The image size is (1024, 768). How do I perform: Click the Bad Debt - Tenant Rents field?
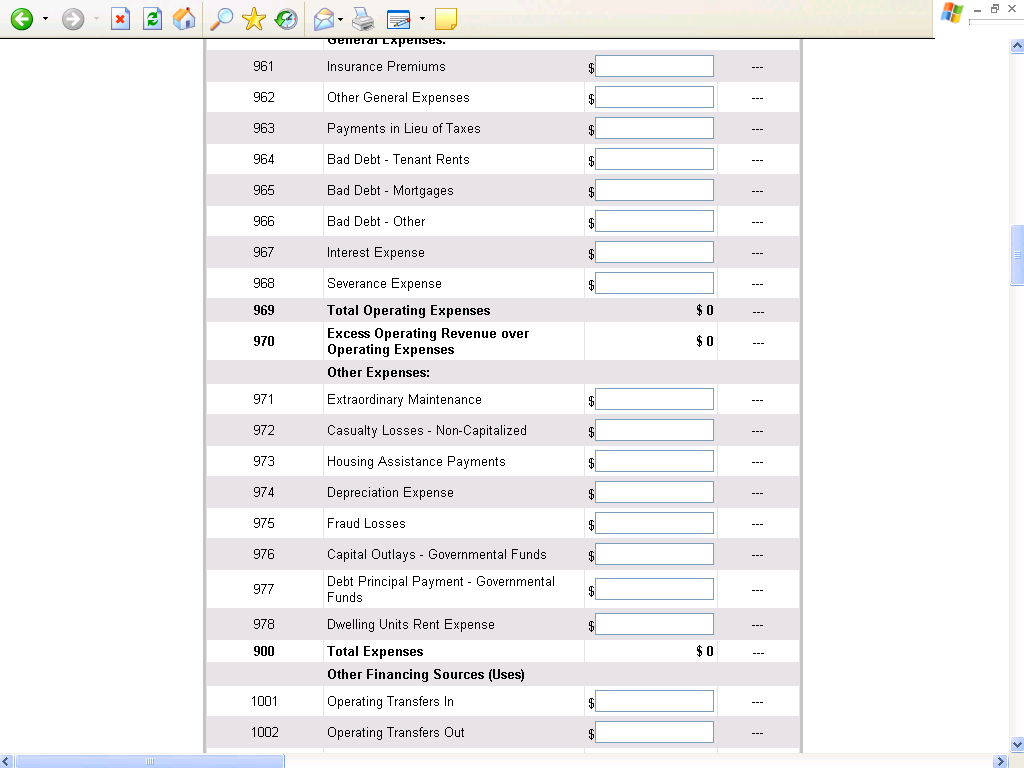click(x=654, y=159)
